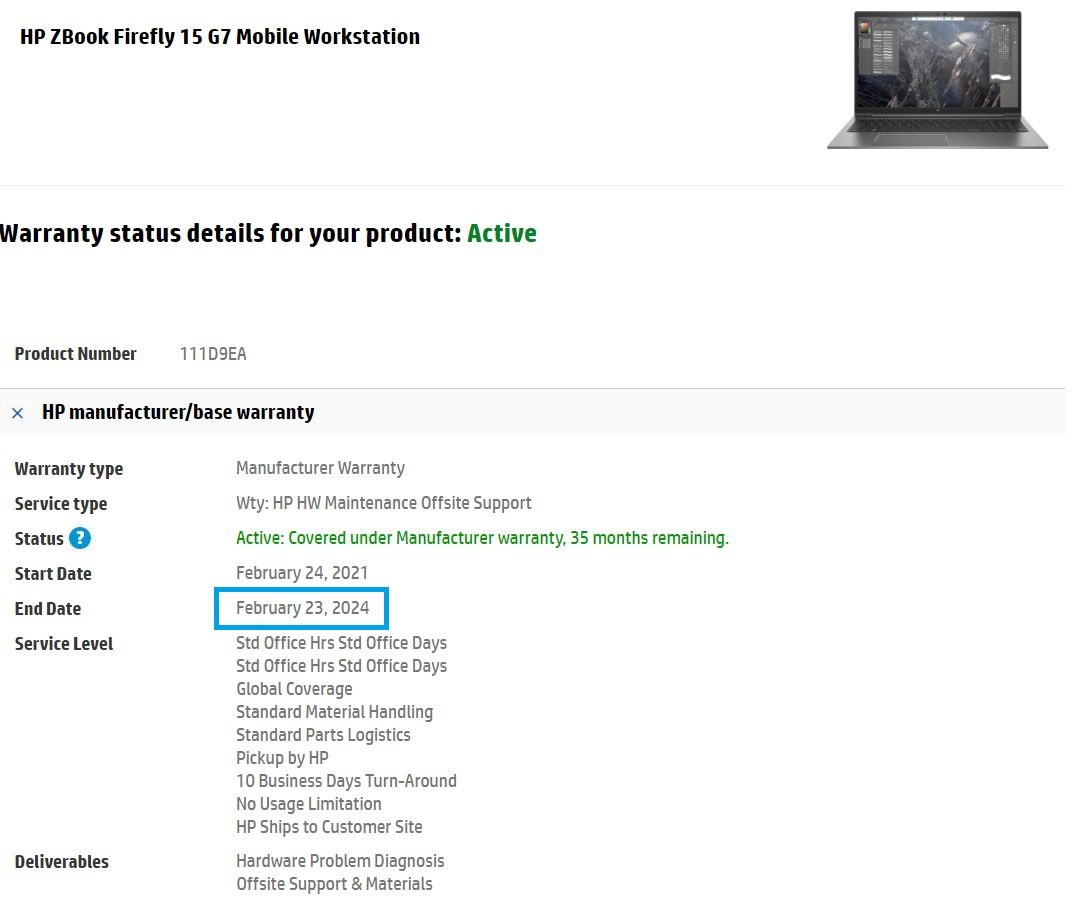The width and height of the screenshot is (1086, 918).
Task: Select the start date February 24, 2021
Action: pos(301,573)
